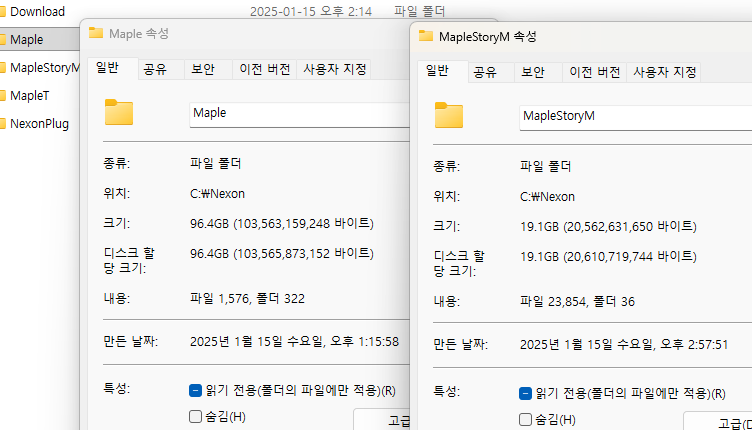Click large folder icon in Maple properties
Viewport: 752px width, 430px height.
coord(119,112)
